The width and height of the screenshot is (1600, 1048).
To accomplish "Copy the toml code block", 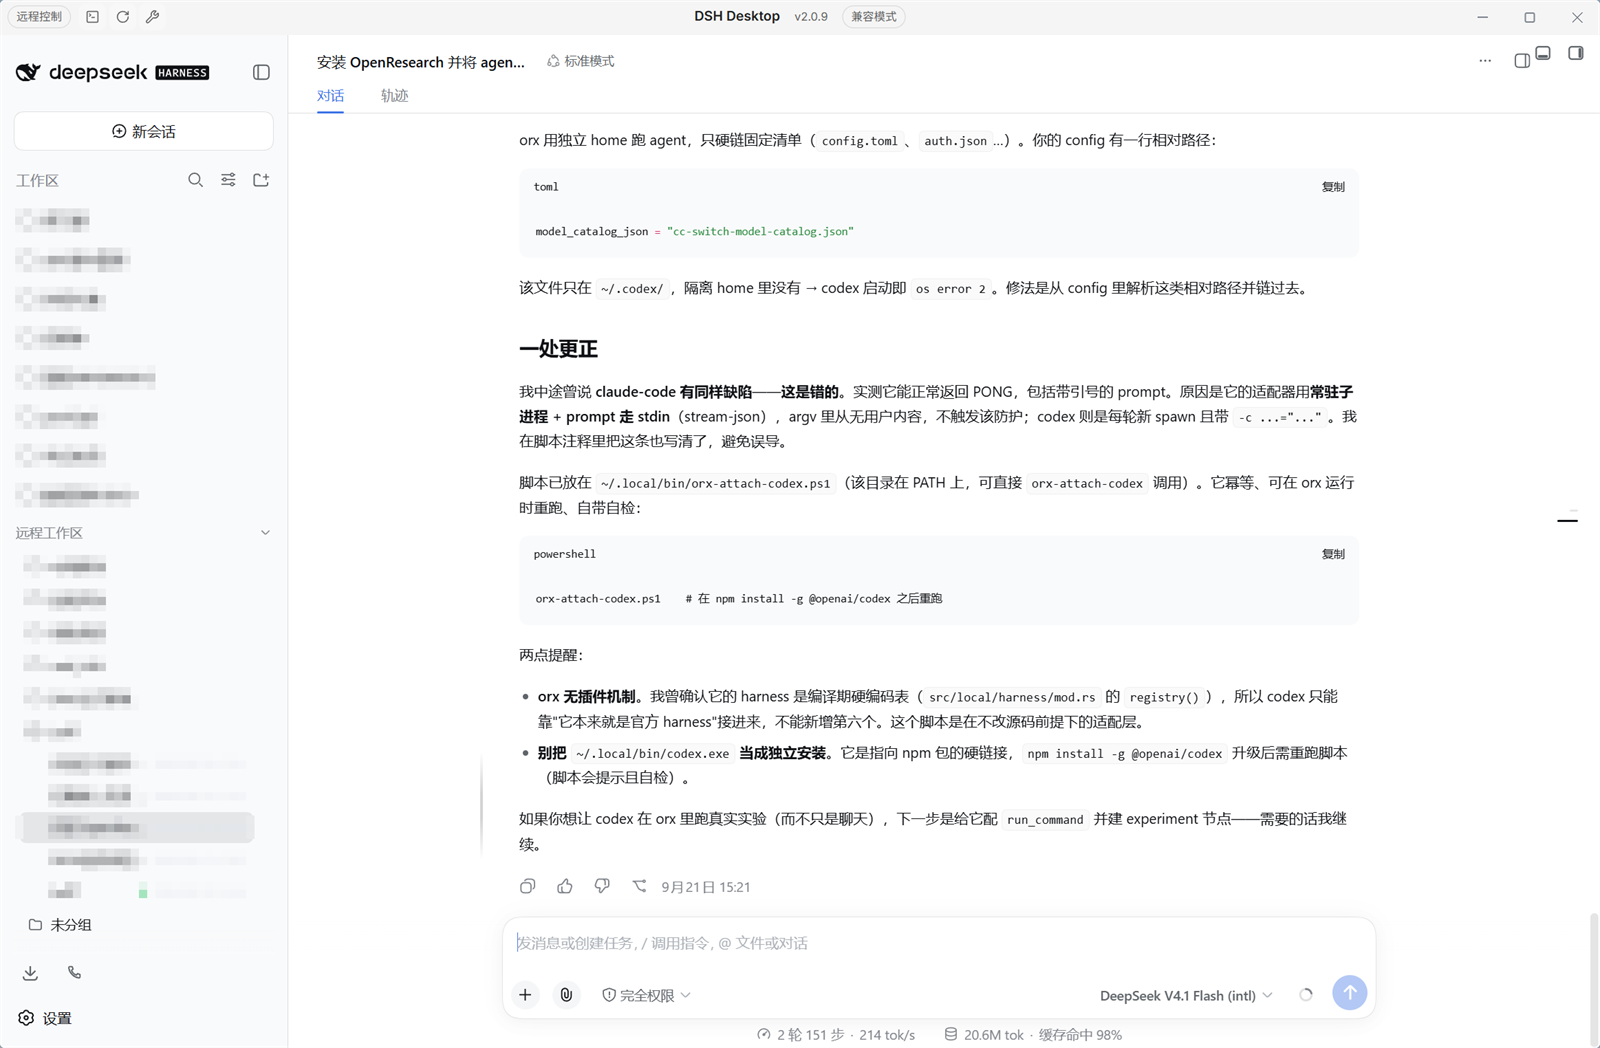I will click(x=1333, y=187).
